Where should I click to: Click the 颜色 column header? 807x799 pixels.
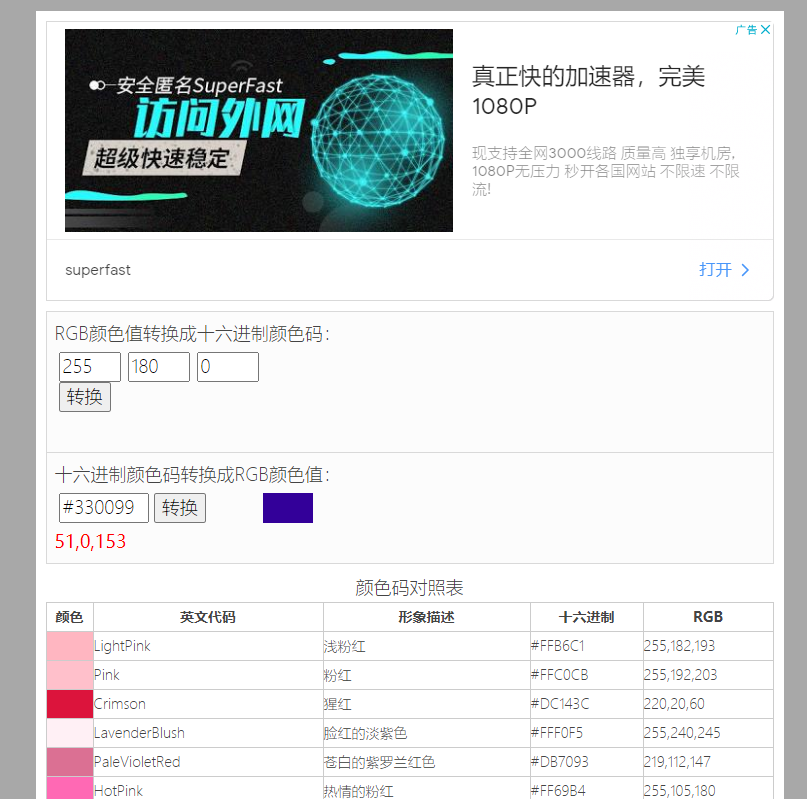tap(69, 617)
